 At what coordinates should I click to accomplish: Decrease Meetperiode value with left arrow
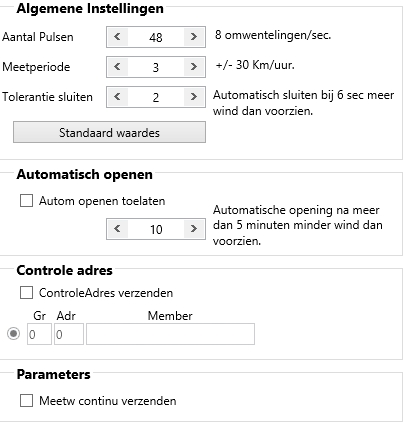pos(117,67)
